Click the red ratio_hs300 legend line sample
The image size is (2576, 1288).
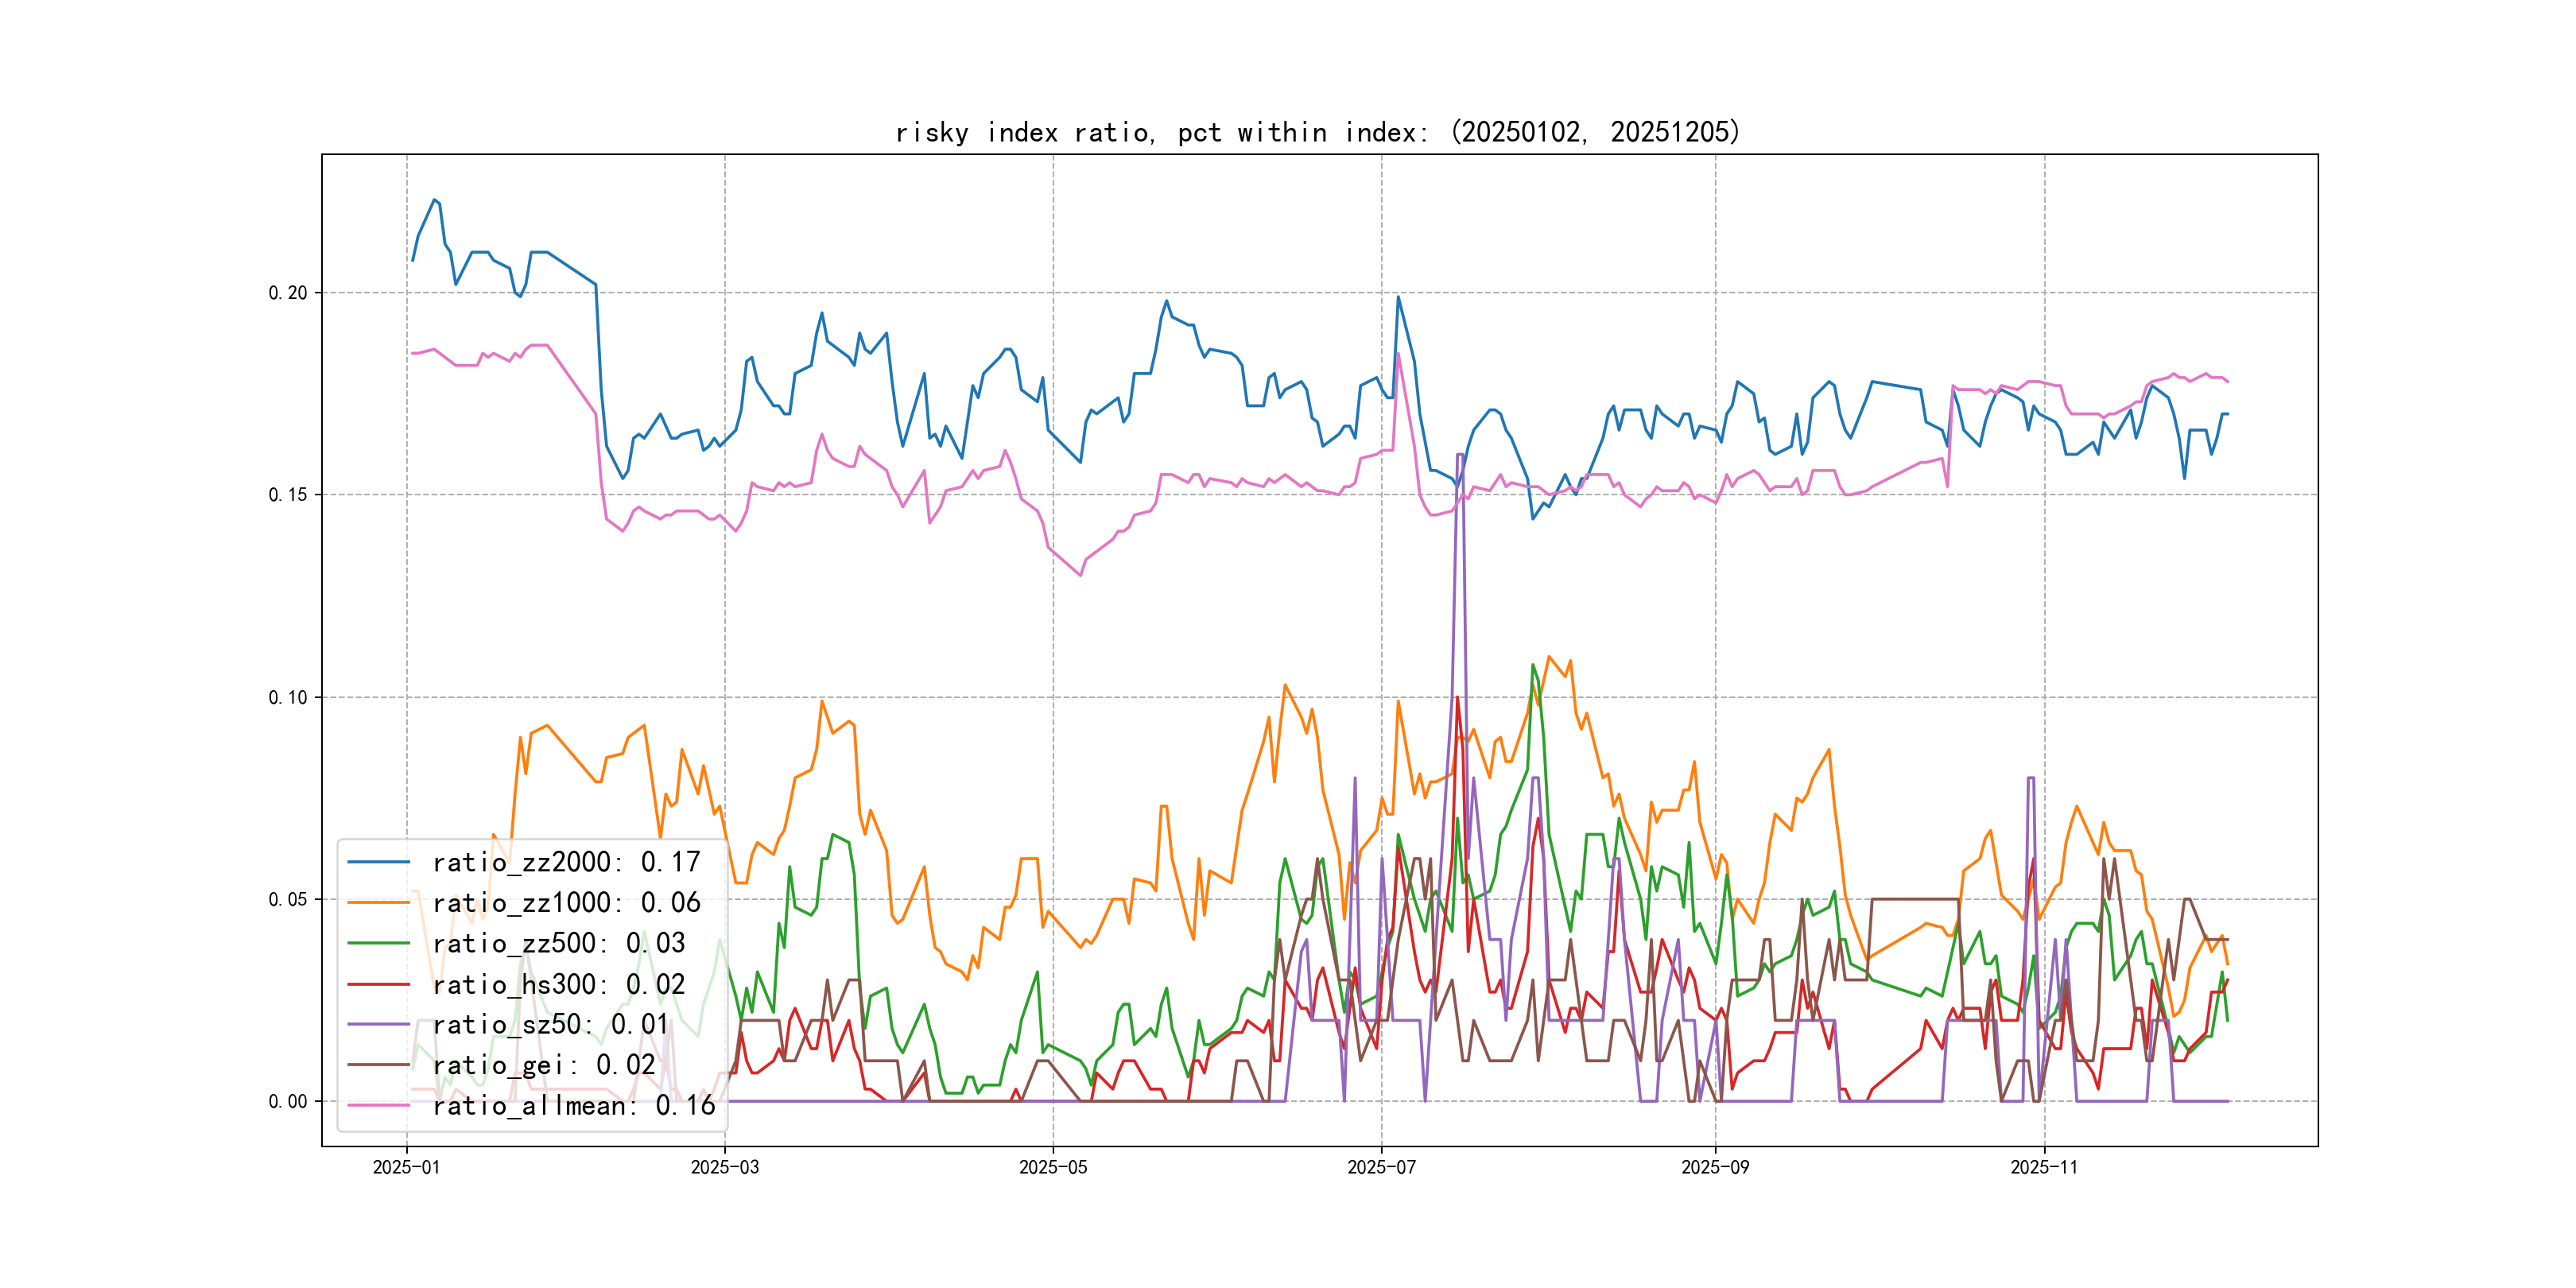click(378, 984)
